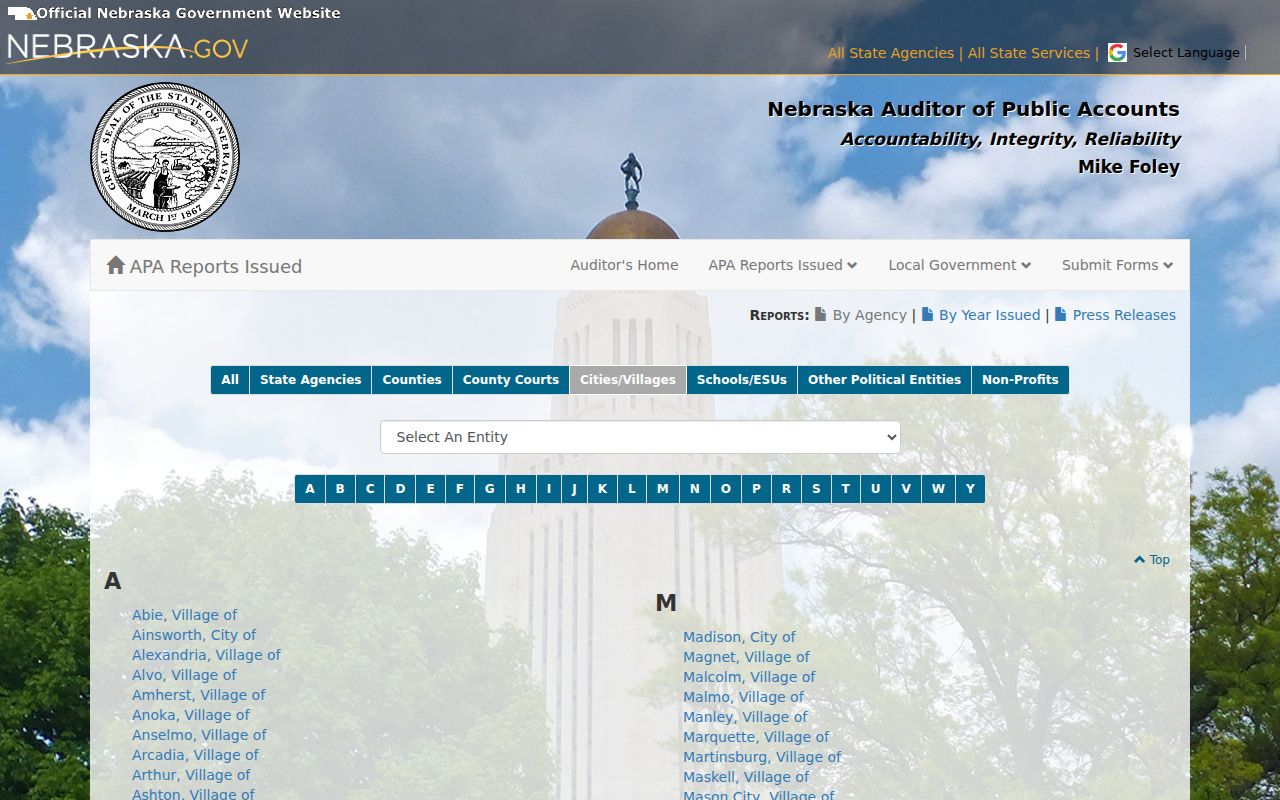This screenshot has width=1280, height=800.
Task: Jump to letter U
Action: tap(875, 489)
